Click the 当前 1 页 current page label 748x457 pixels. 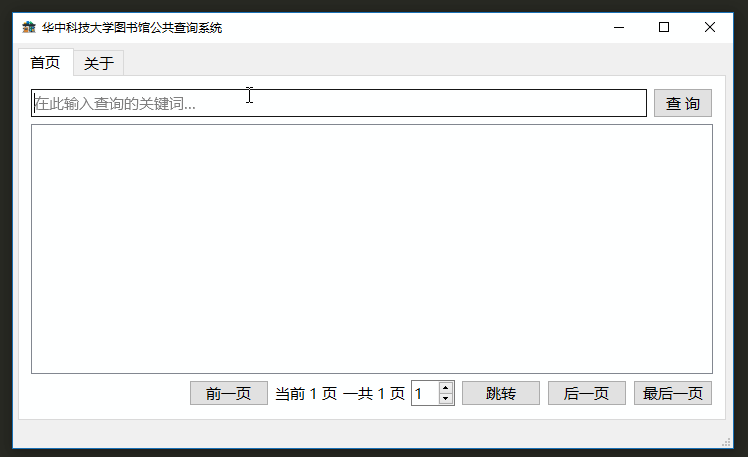(306, 394)
